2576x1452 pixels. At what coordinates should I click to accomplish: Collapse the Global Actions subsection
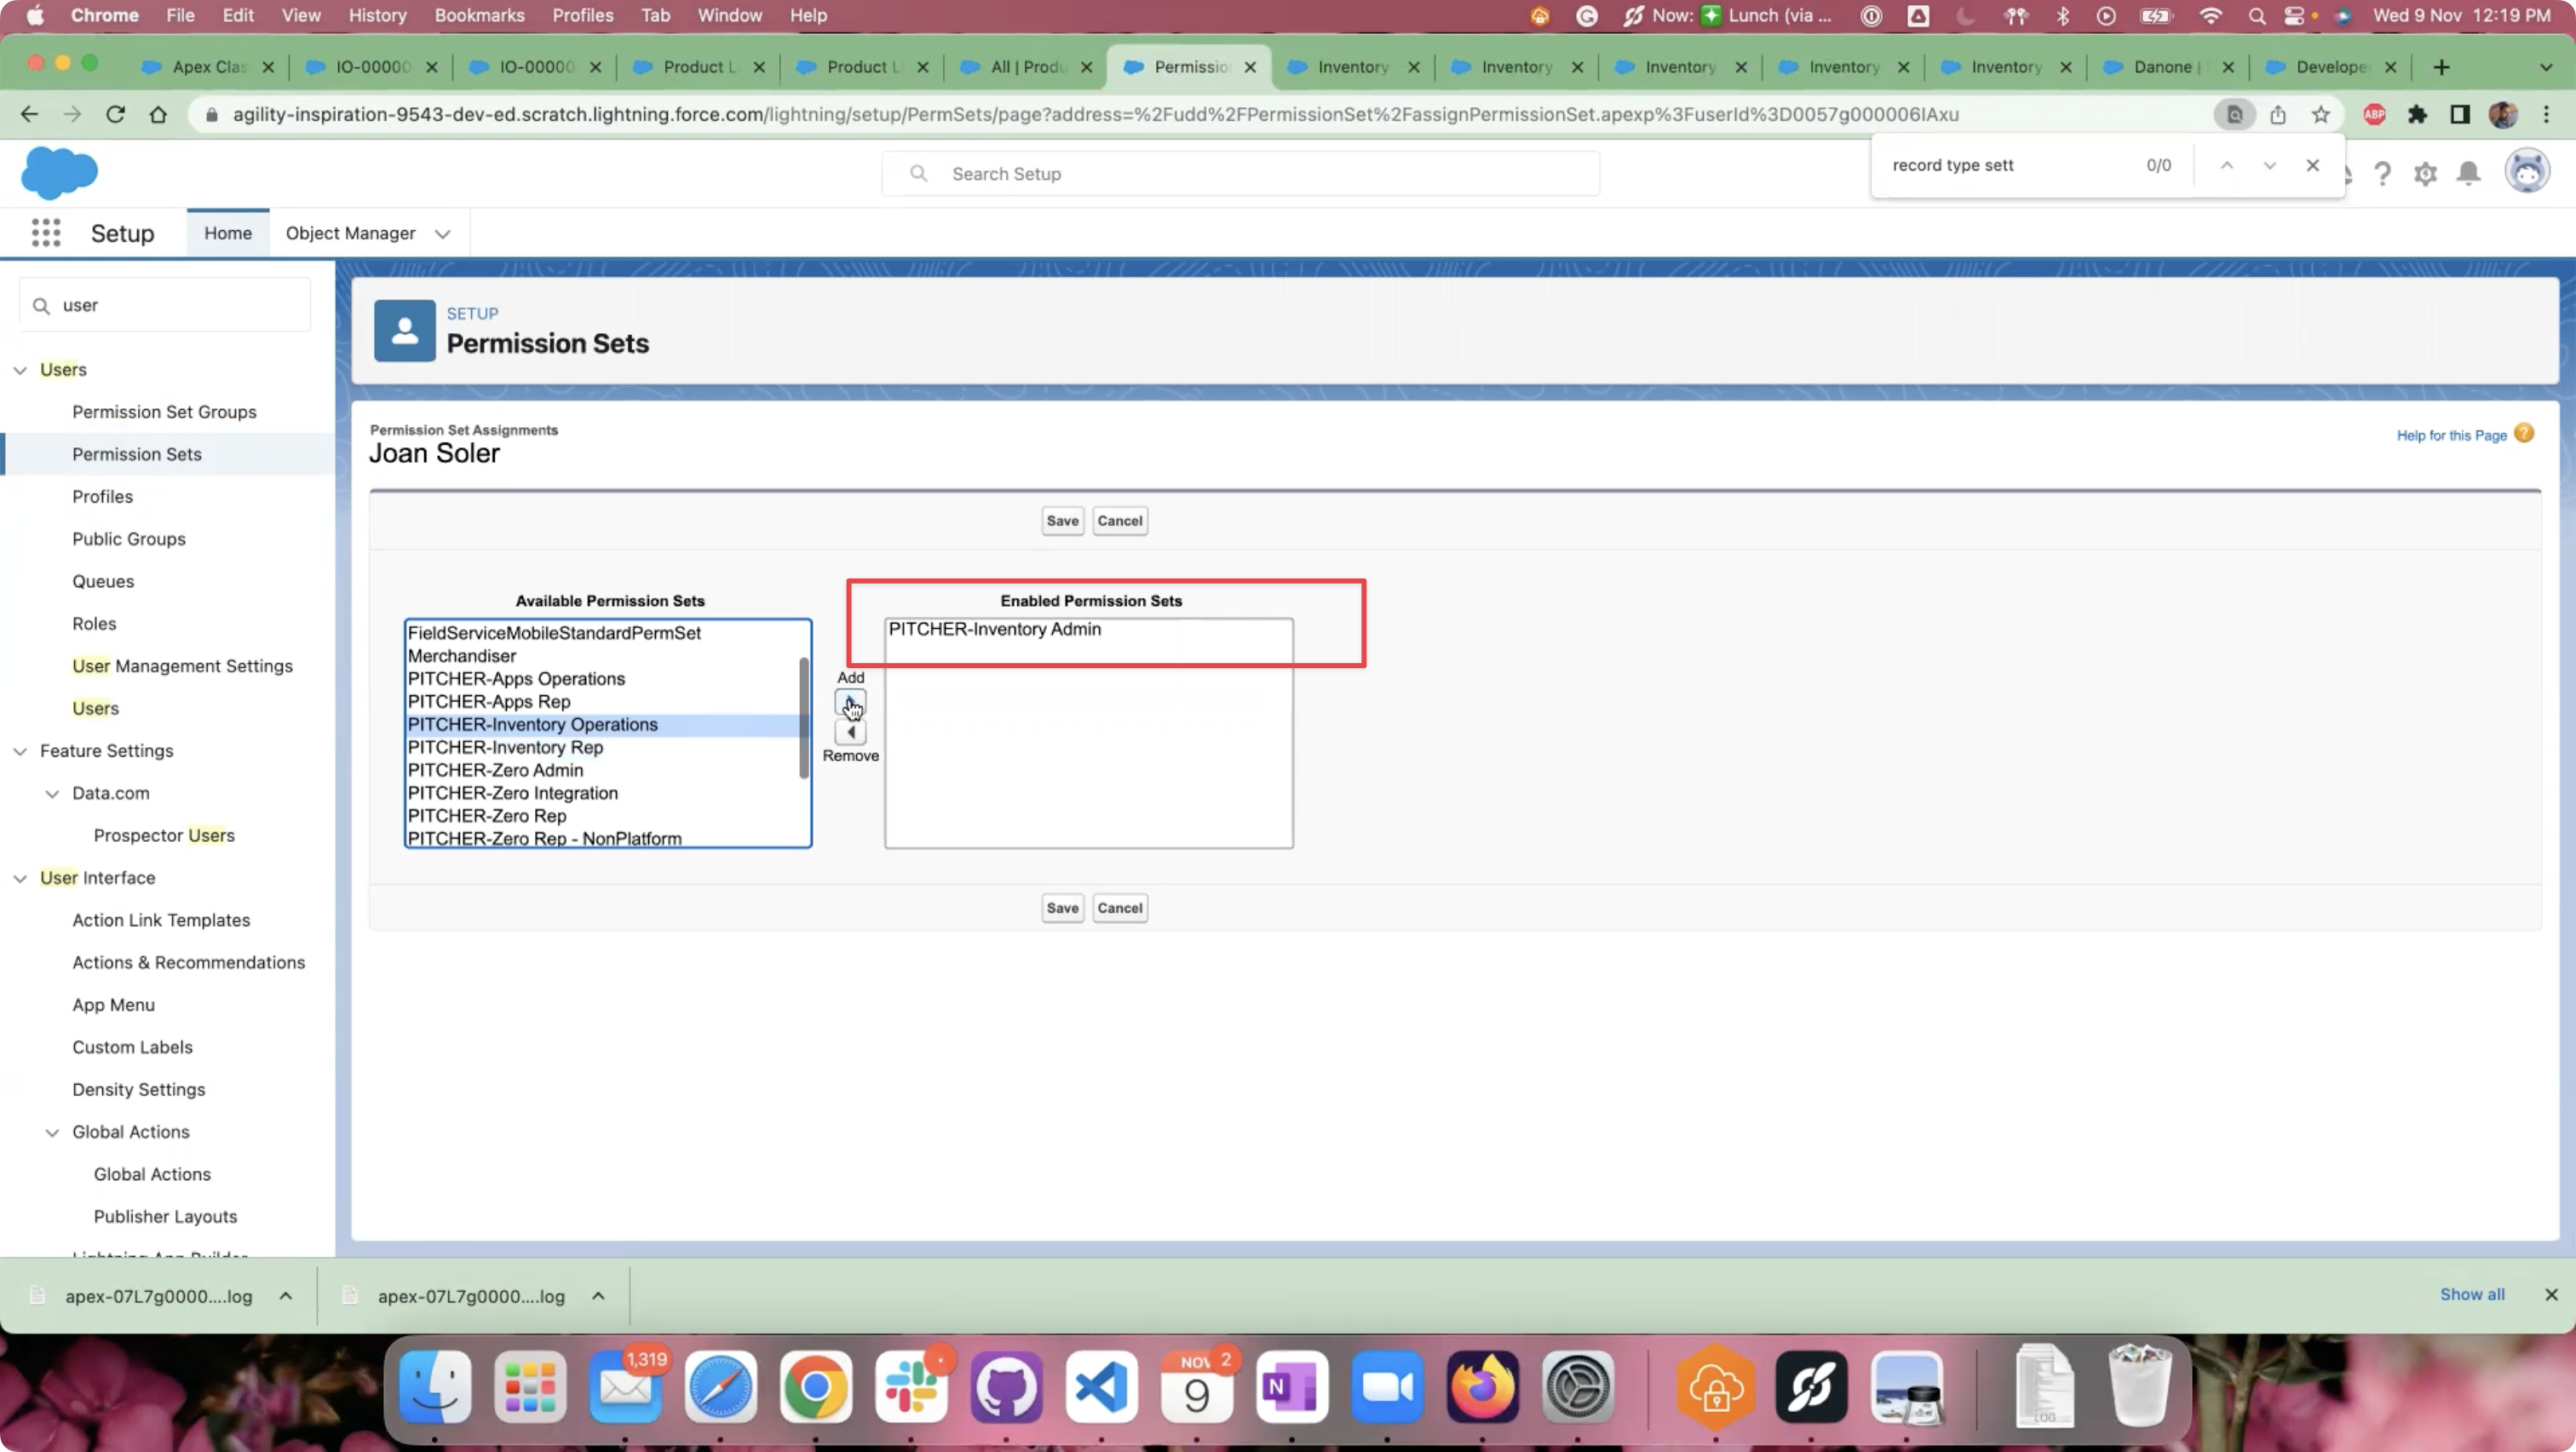52,1132
